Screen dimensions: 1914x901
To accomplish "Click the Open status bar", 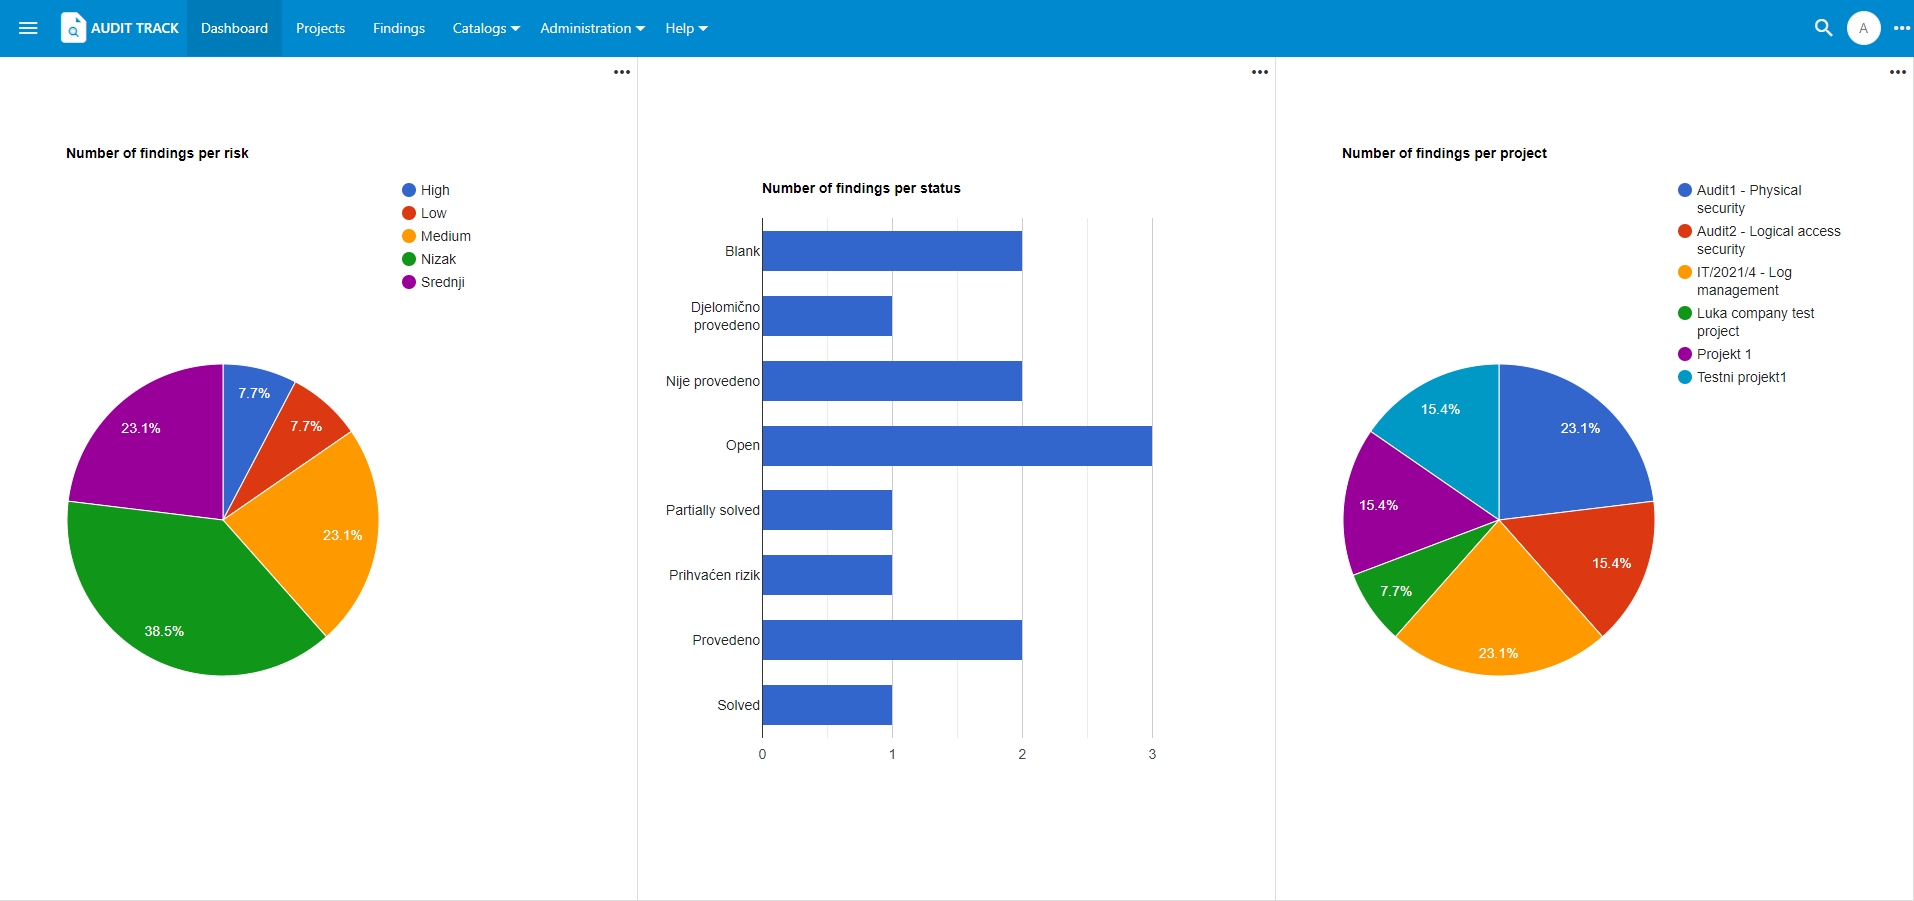I will (957, 446).
